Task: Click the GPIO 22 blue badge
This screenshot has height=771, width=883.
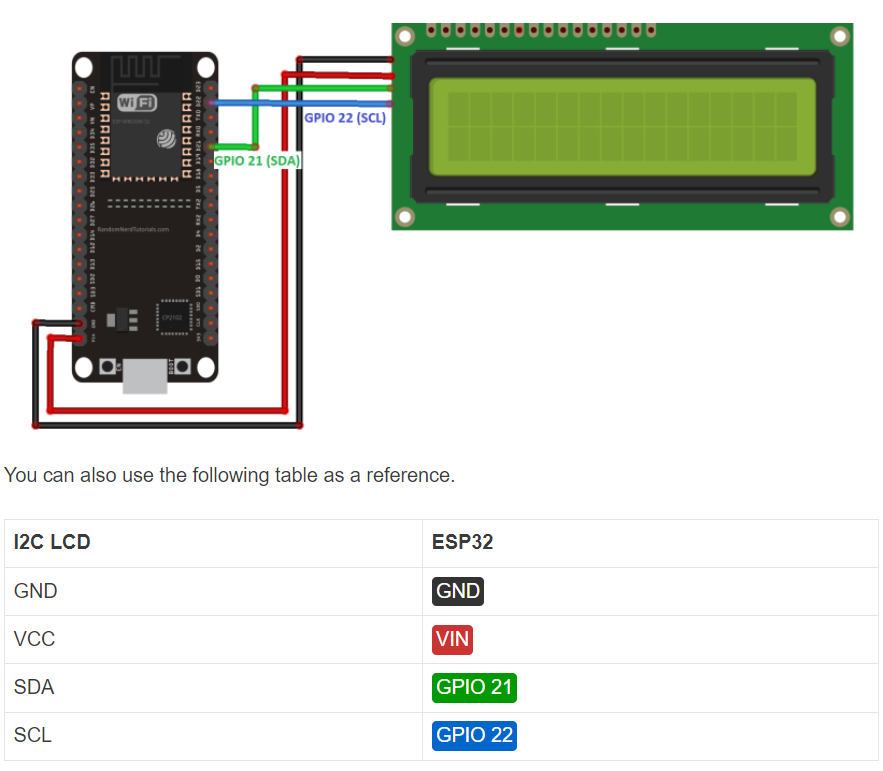Action: [x=474, y=735]
